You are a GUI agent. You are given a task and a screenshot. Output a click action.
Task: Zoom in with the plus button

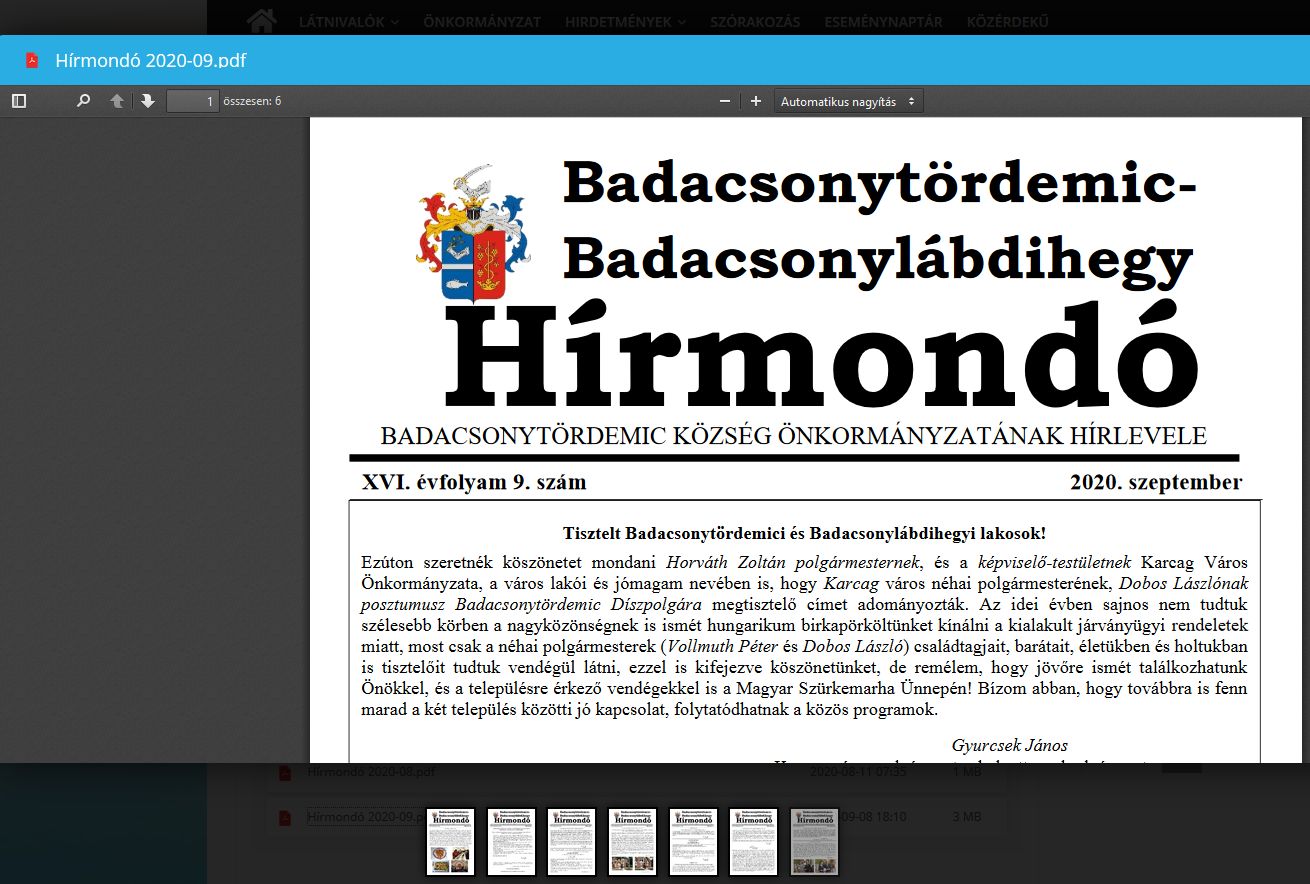[756, 101]
